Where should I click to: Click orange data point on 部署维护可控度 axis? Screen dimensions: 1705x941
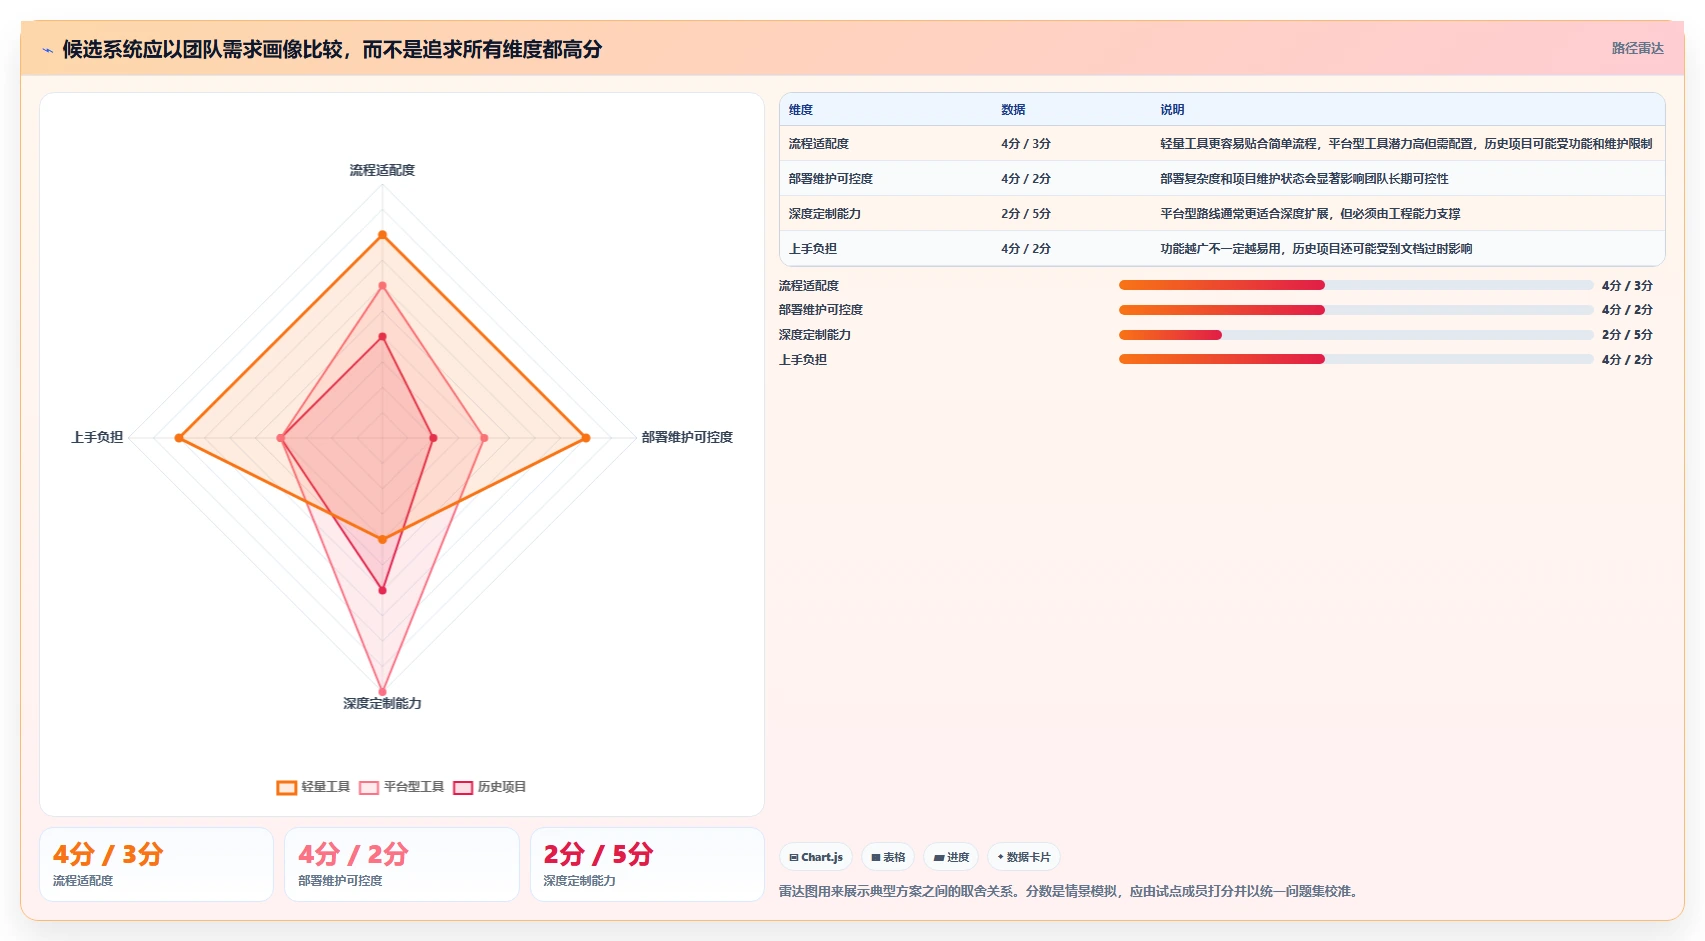point(586,438)
